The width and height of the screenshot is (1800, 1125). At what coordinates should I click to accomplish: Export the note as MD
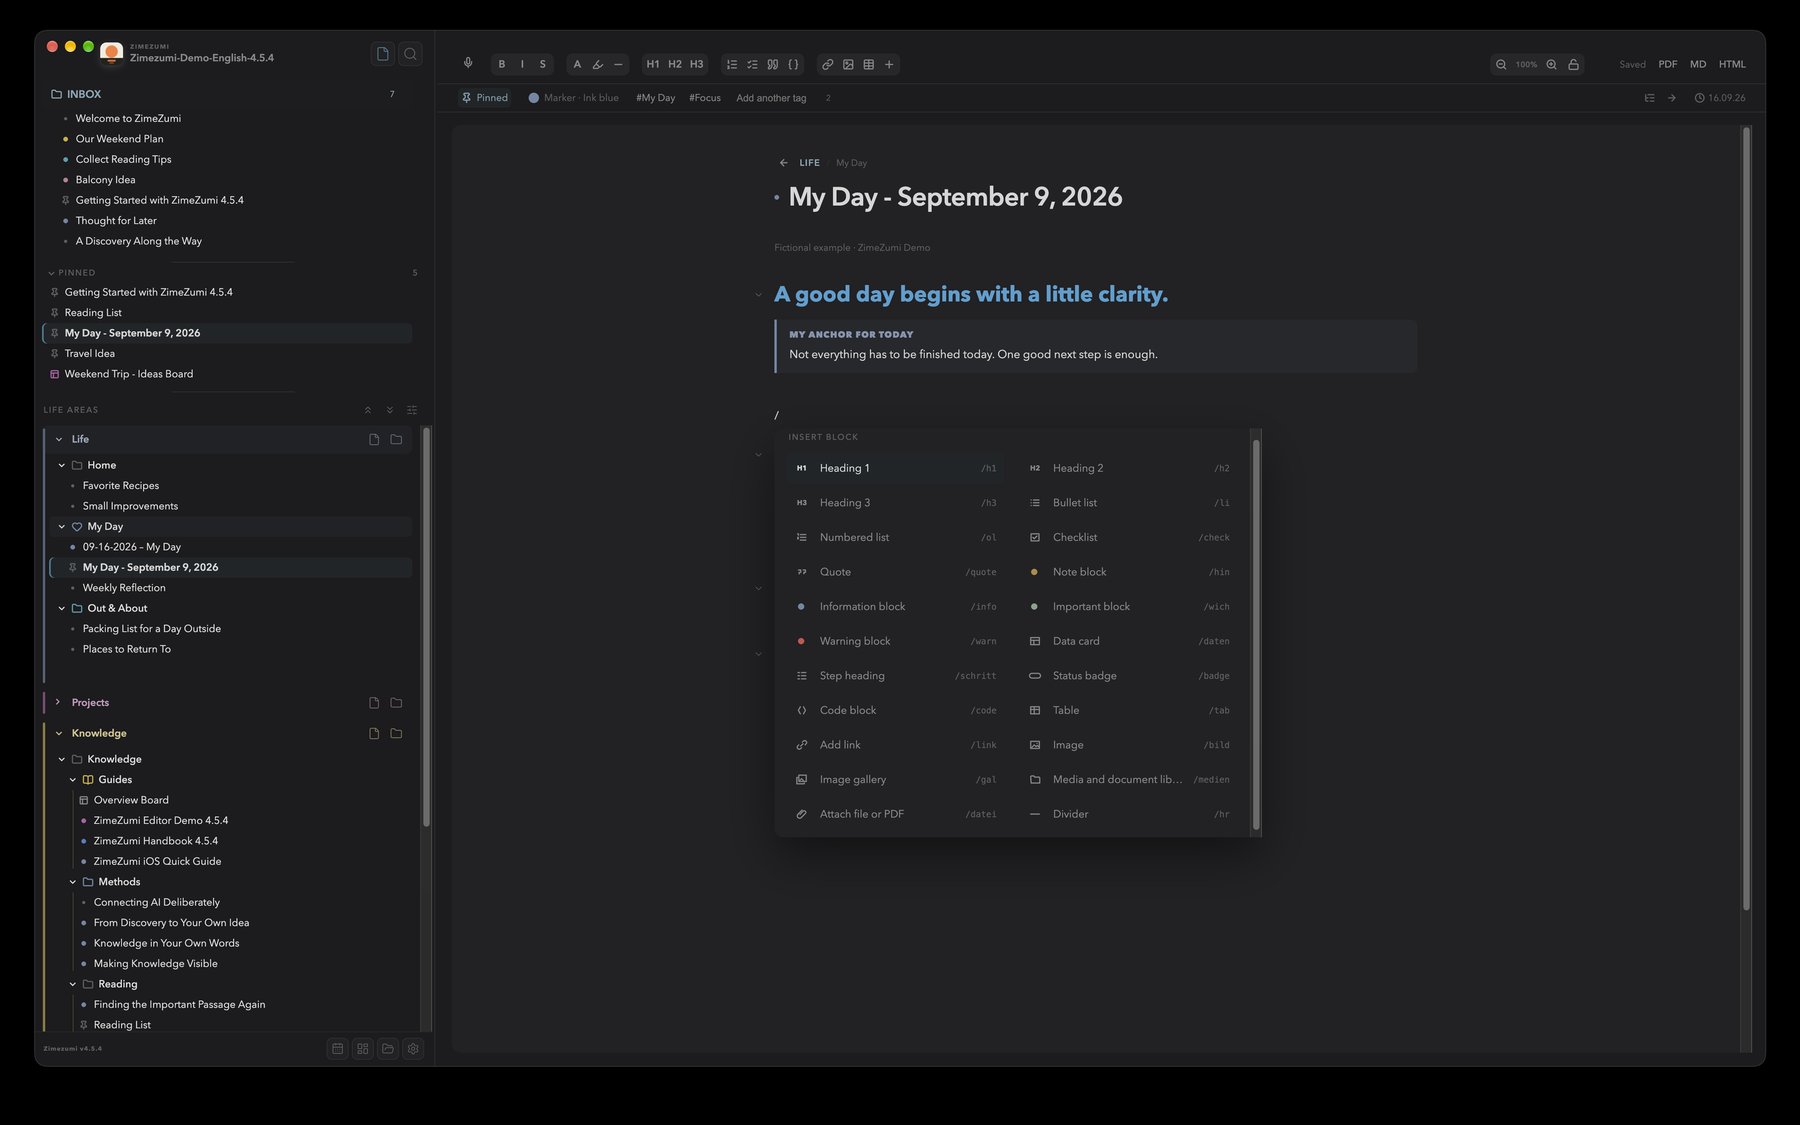[1698, 64]
